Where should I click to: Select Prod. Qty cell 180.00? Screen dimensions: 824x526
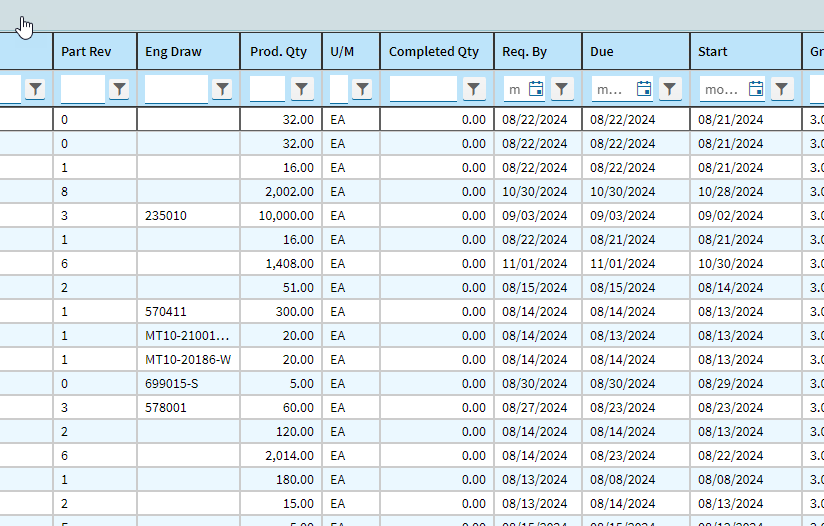pyautogui.click(x=281, y=480)
